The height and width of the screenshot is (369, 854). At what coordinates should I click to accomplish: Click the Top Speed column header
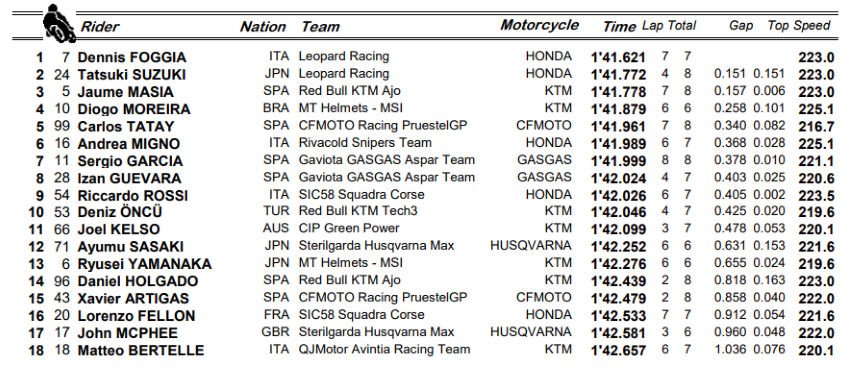(798, 26)
